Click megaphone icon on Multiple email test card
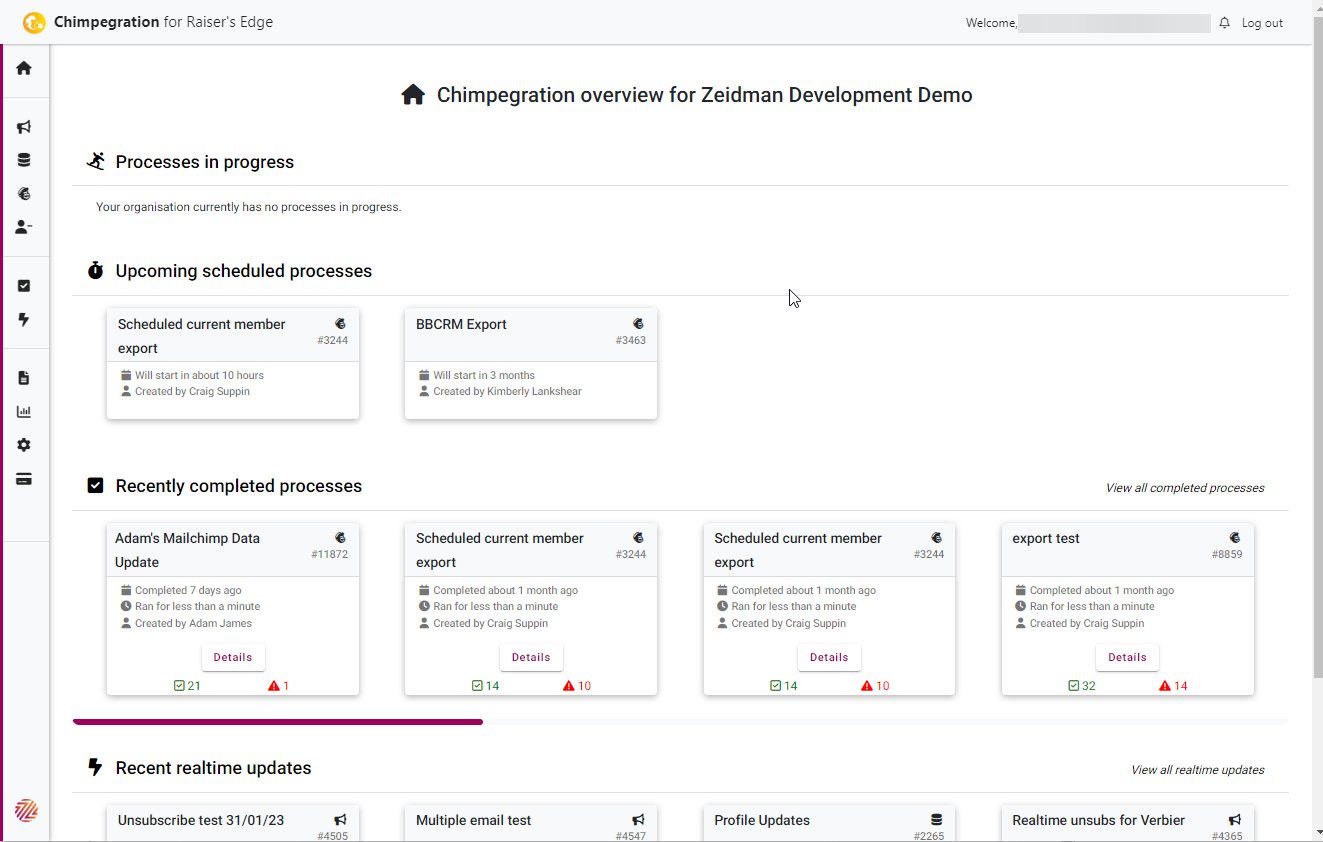The height and width of the screenshot is (842, 1323). tap(638, 820)
